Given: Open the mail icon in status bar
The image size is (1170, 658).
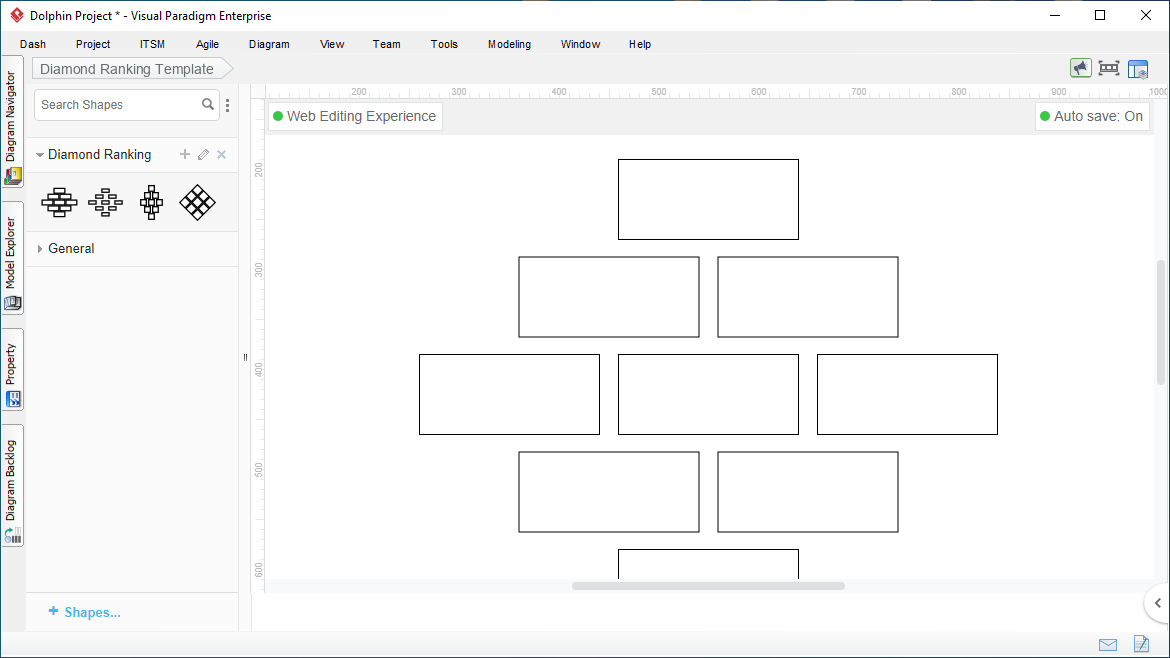Looking at the screenshot, I should (x=1108, y=645).
